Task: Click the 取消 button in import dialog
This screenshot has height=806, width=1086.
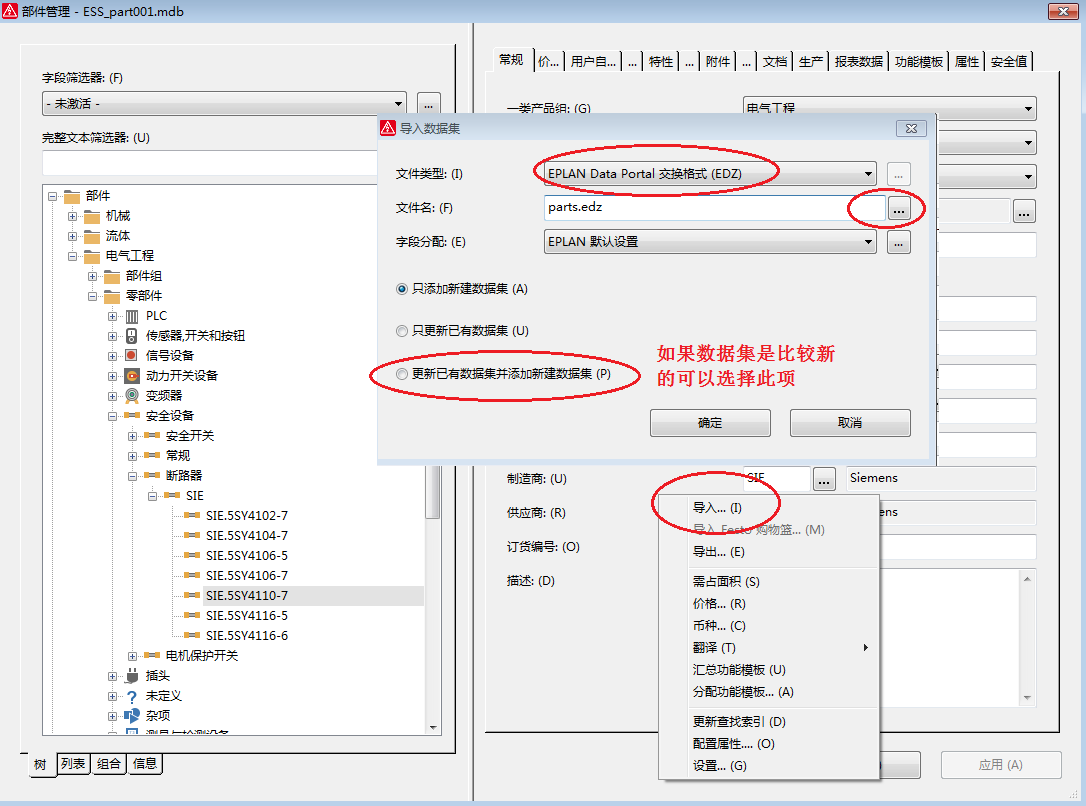Action: click(850, 423)
